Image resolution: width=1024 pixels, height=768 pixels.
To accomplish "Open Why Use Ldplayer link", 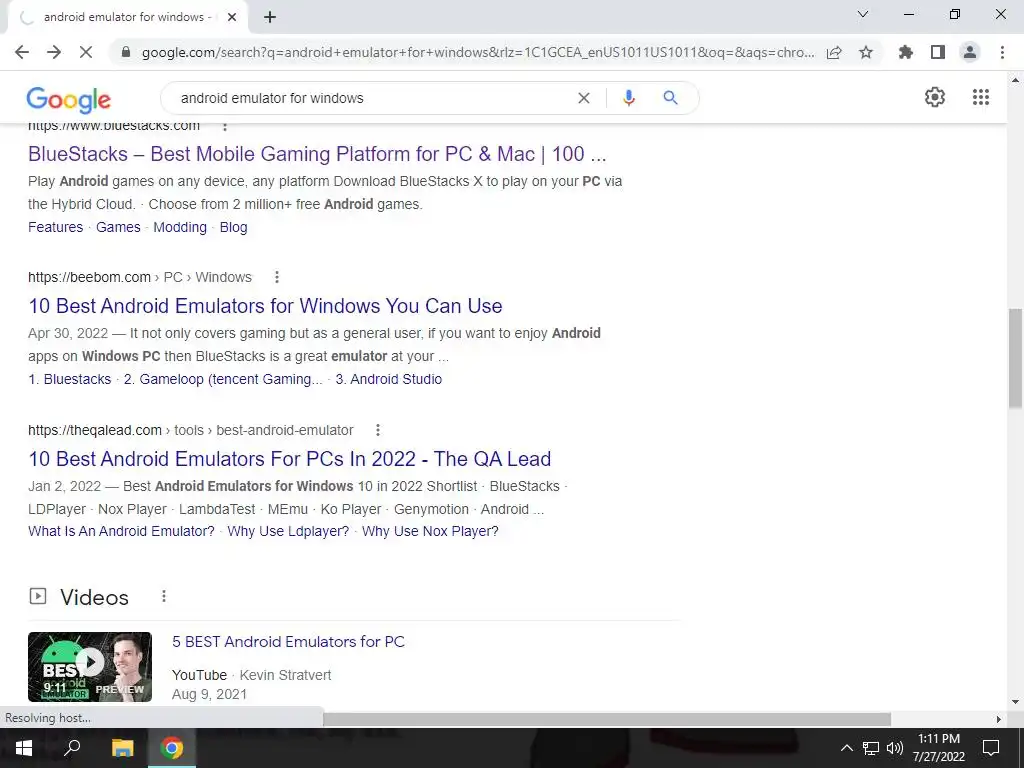I will 289,532.
